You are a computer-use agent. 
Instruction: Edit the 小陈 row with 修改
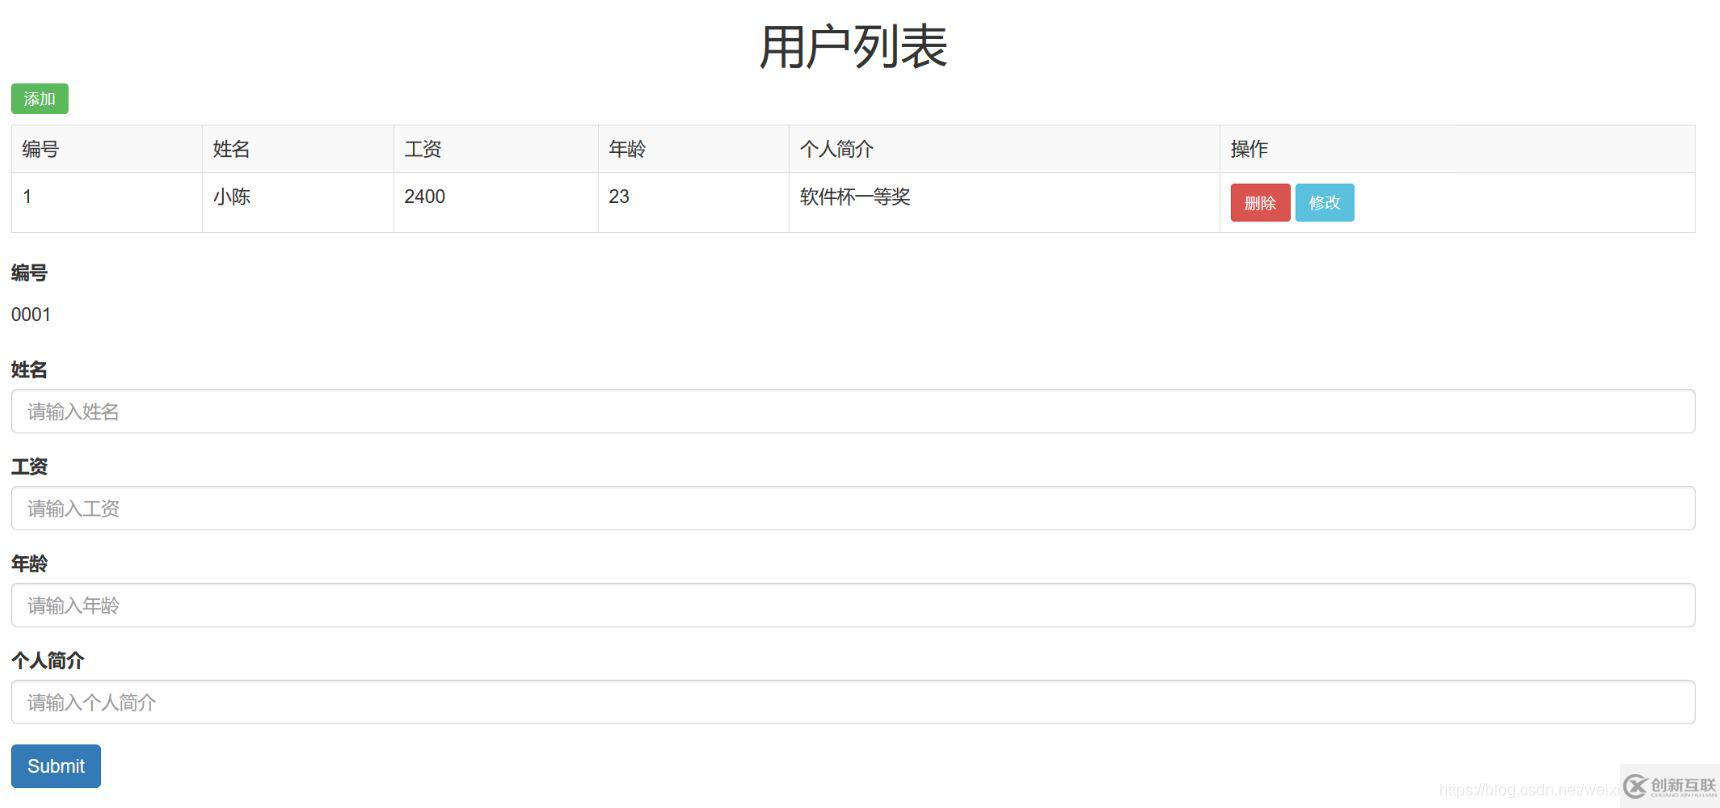pos(1325,203)
